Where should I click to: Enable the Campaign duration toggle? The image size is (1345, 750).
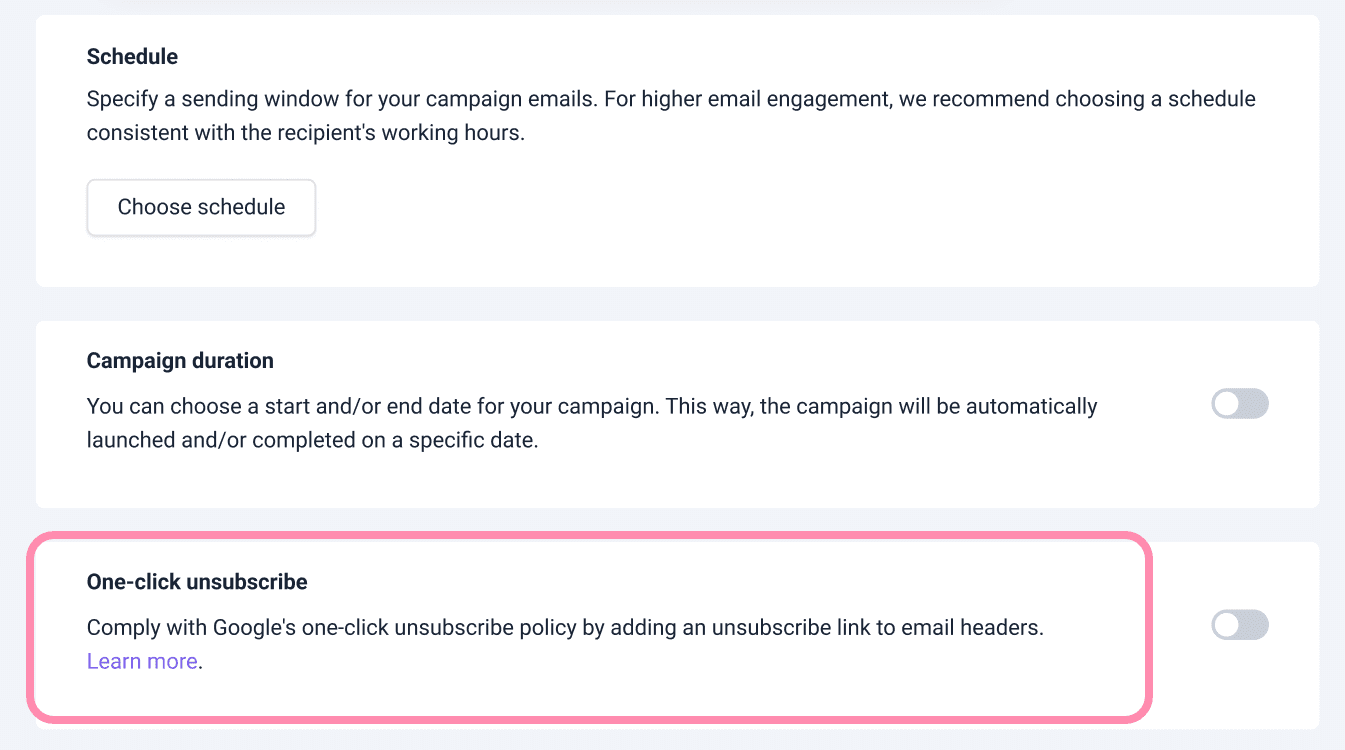(x=1240, y=404)
